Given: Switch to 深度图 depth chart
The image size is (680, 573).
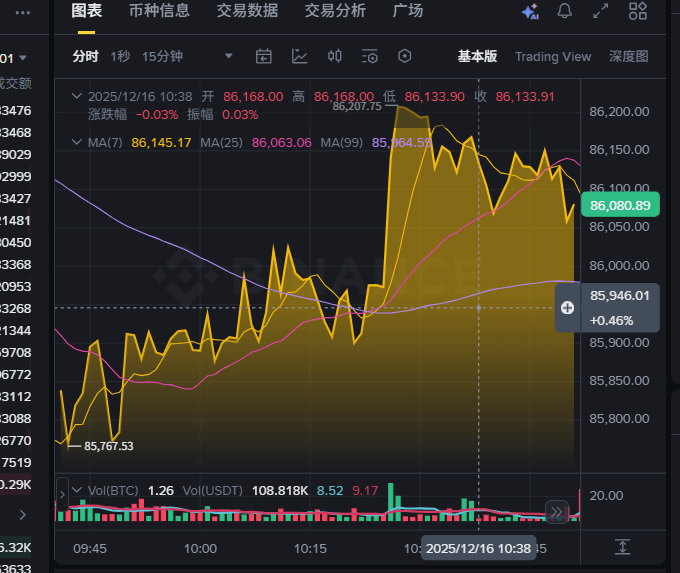Looking at the screenshot, I should [x=629, y=56].
